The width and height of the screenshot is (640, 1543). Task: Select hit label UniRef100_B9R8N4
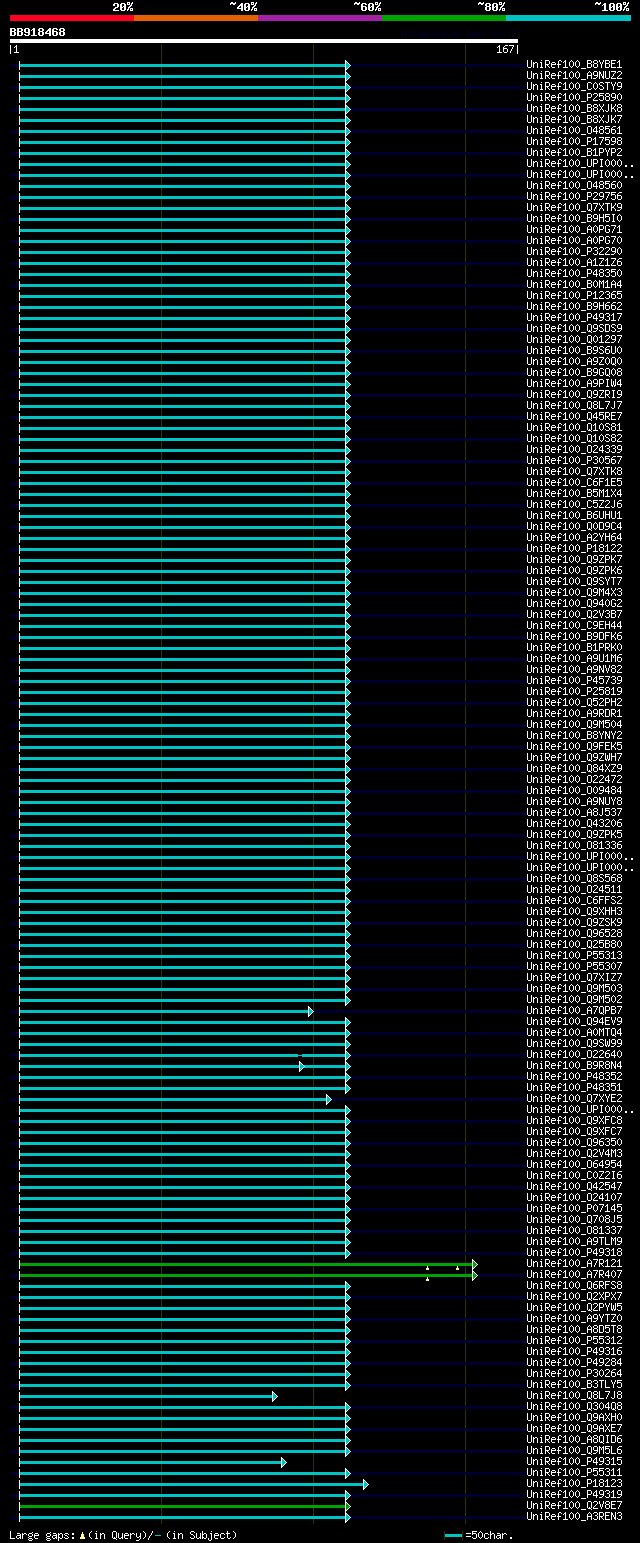[574, 1066]
